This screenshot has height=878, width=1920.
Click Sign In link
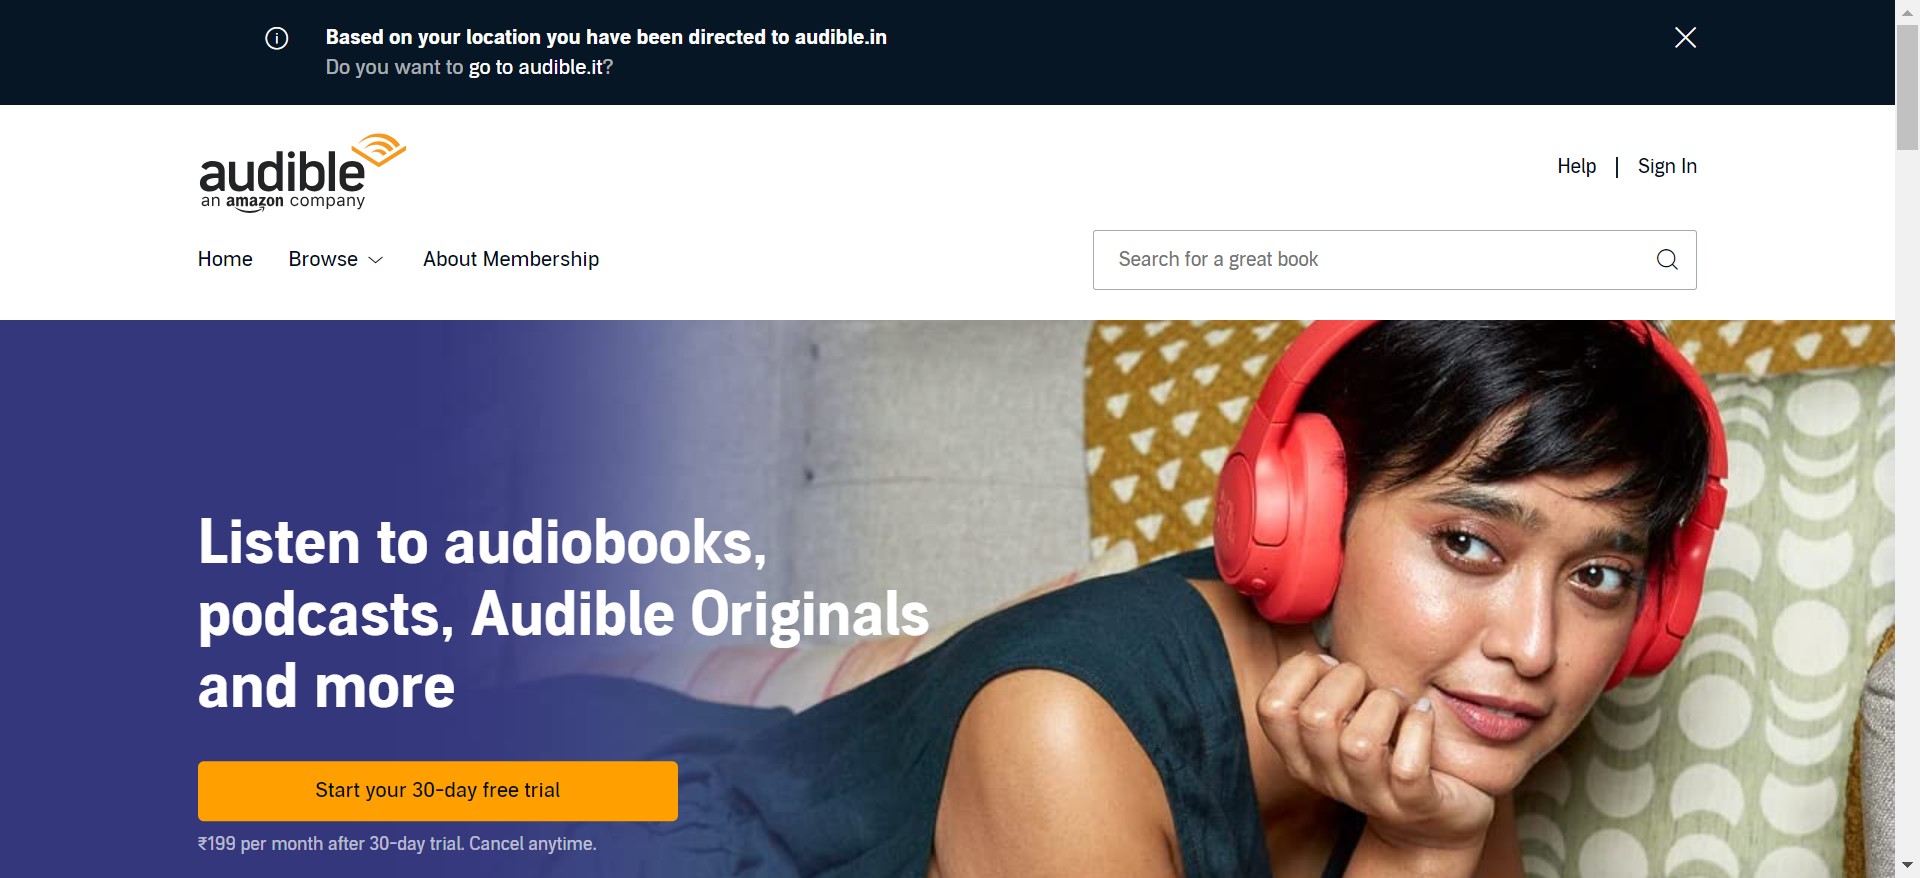(1667, 166)
